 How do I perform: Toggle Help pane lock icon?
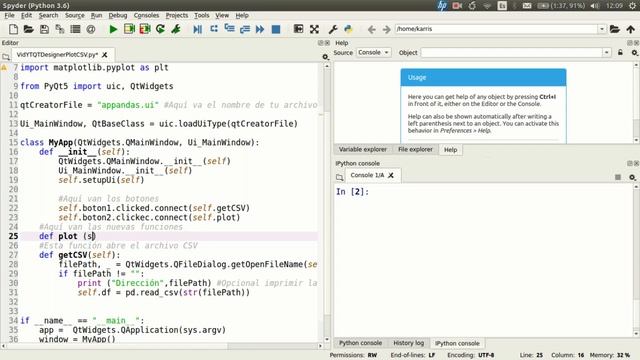click(620, 53)
